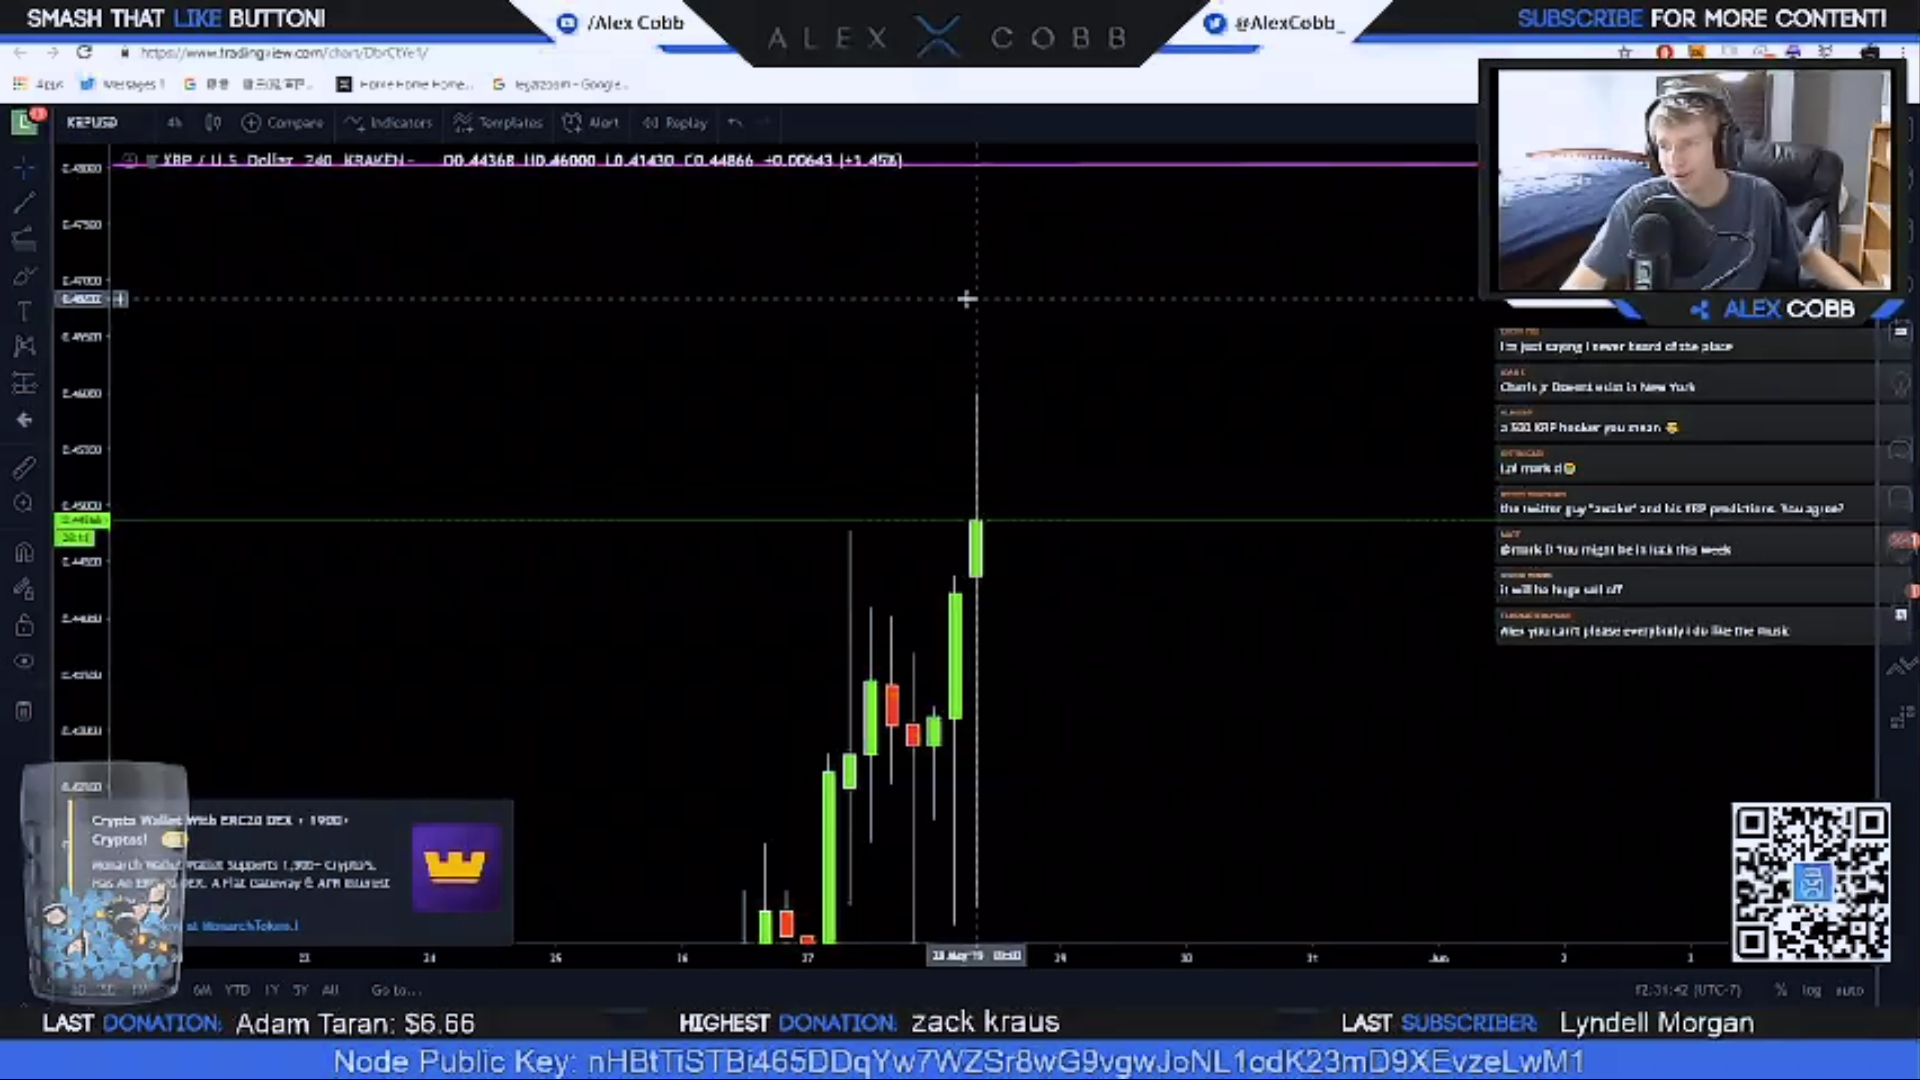Click the plus button beside the price cursor label
1920x1080 pixels.
(120, 299)
